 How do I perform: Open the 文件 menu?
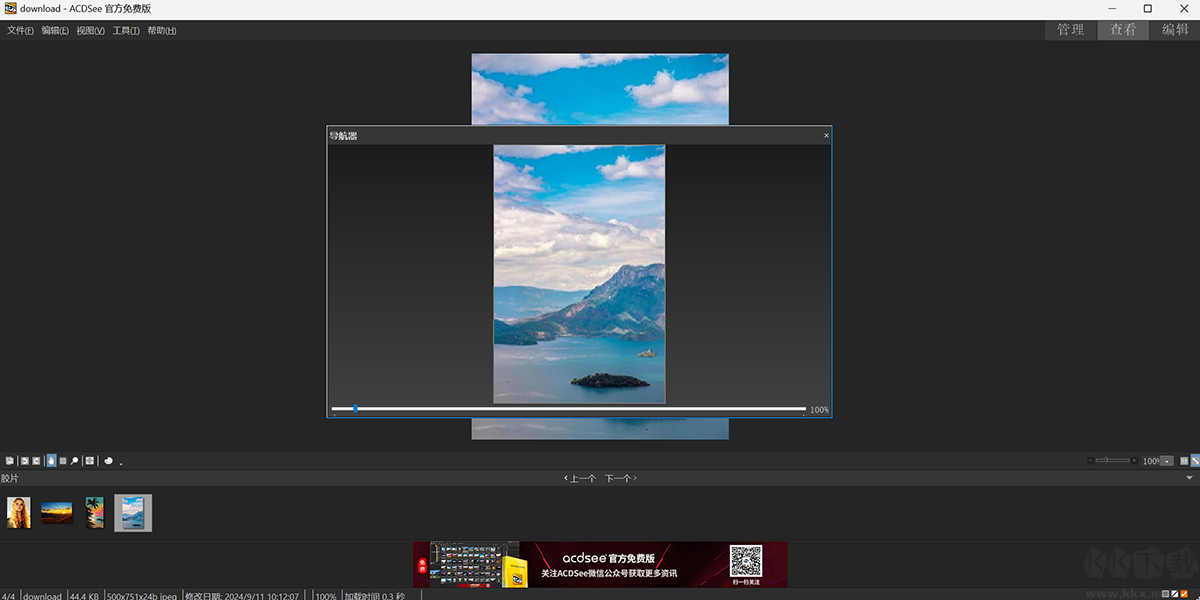tap(20, 31)
